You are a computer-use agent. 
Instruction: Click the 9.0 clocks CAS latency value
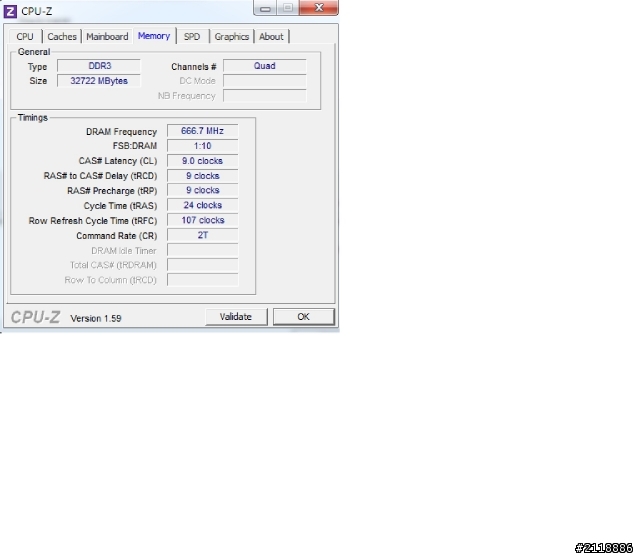coord(202,161)
